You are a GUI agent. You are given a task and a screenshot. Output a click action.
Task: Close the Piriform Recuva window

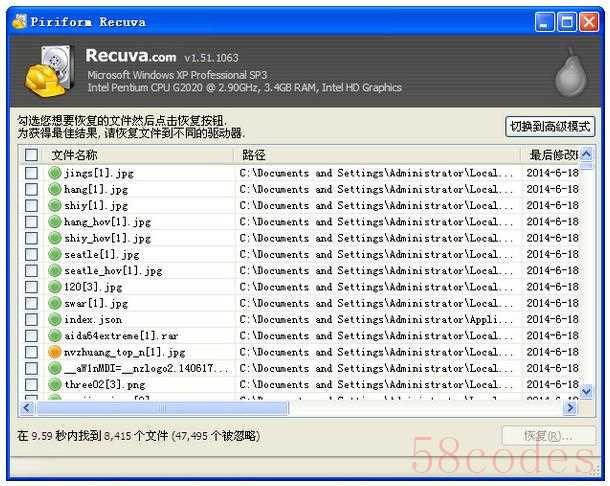click(589, 22)
